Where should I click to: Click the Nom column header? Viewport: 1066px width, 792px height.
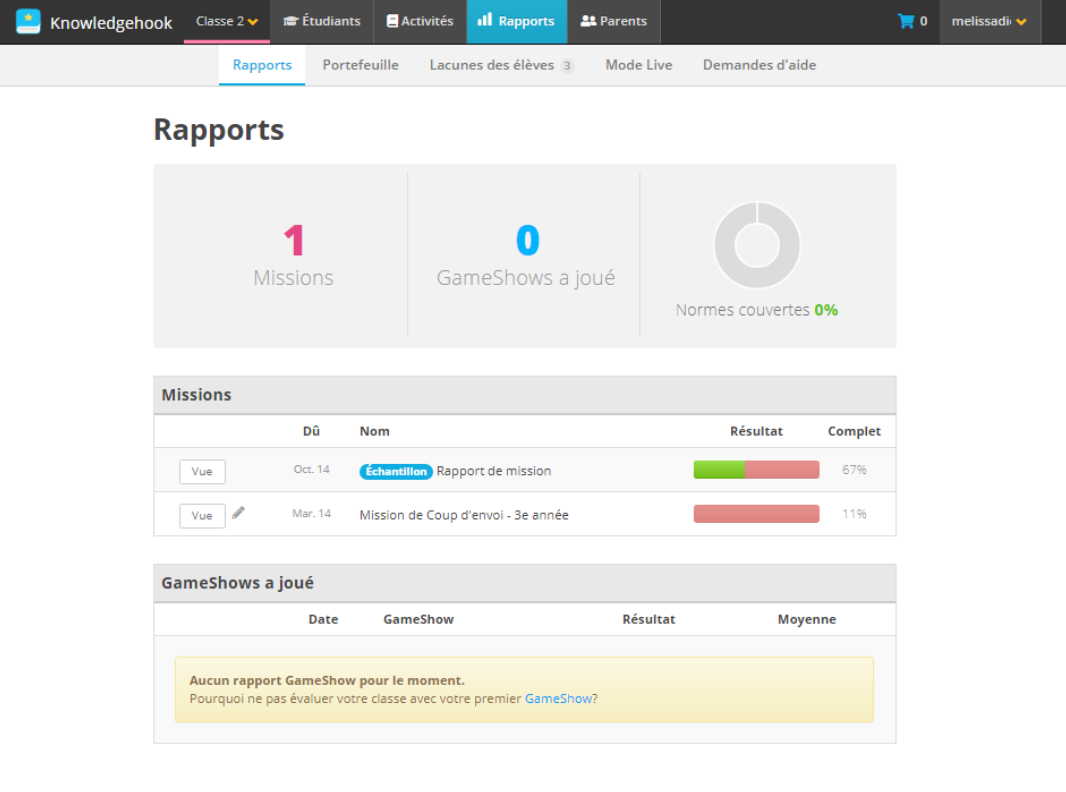[375, 431]
